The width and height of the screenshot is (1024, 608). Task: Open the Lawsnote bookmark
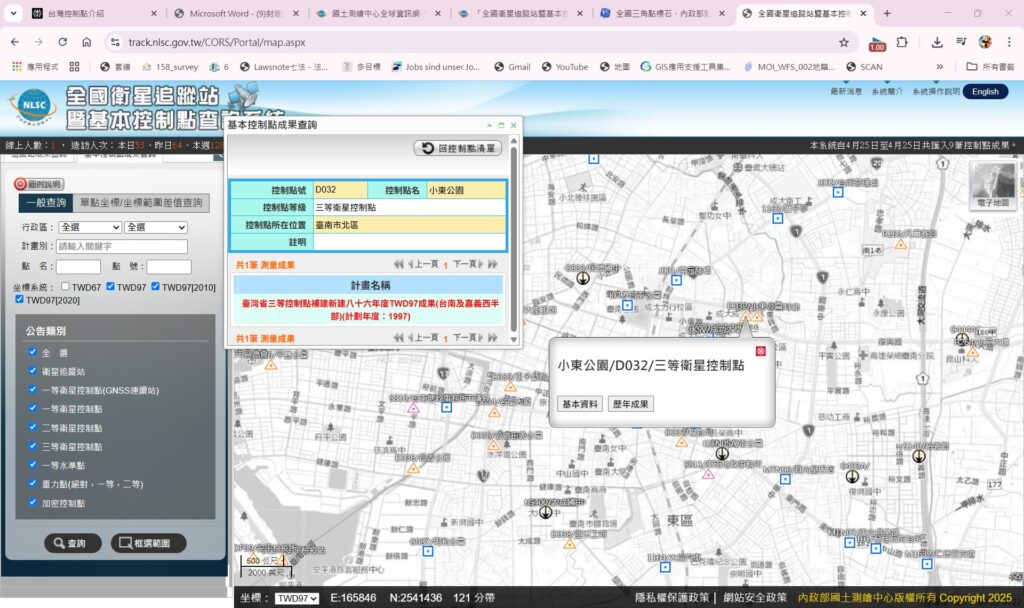click(283, 67)
